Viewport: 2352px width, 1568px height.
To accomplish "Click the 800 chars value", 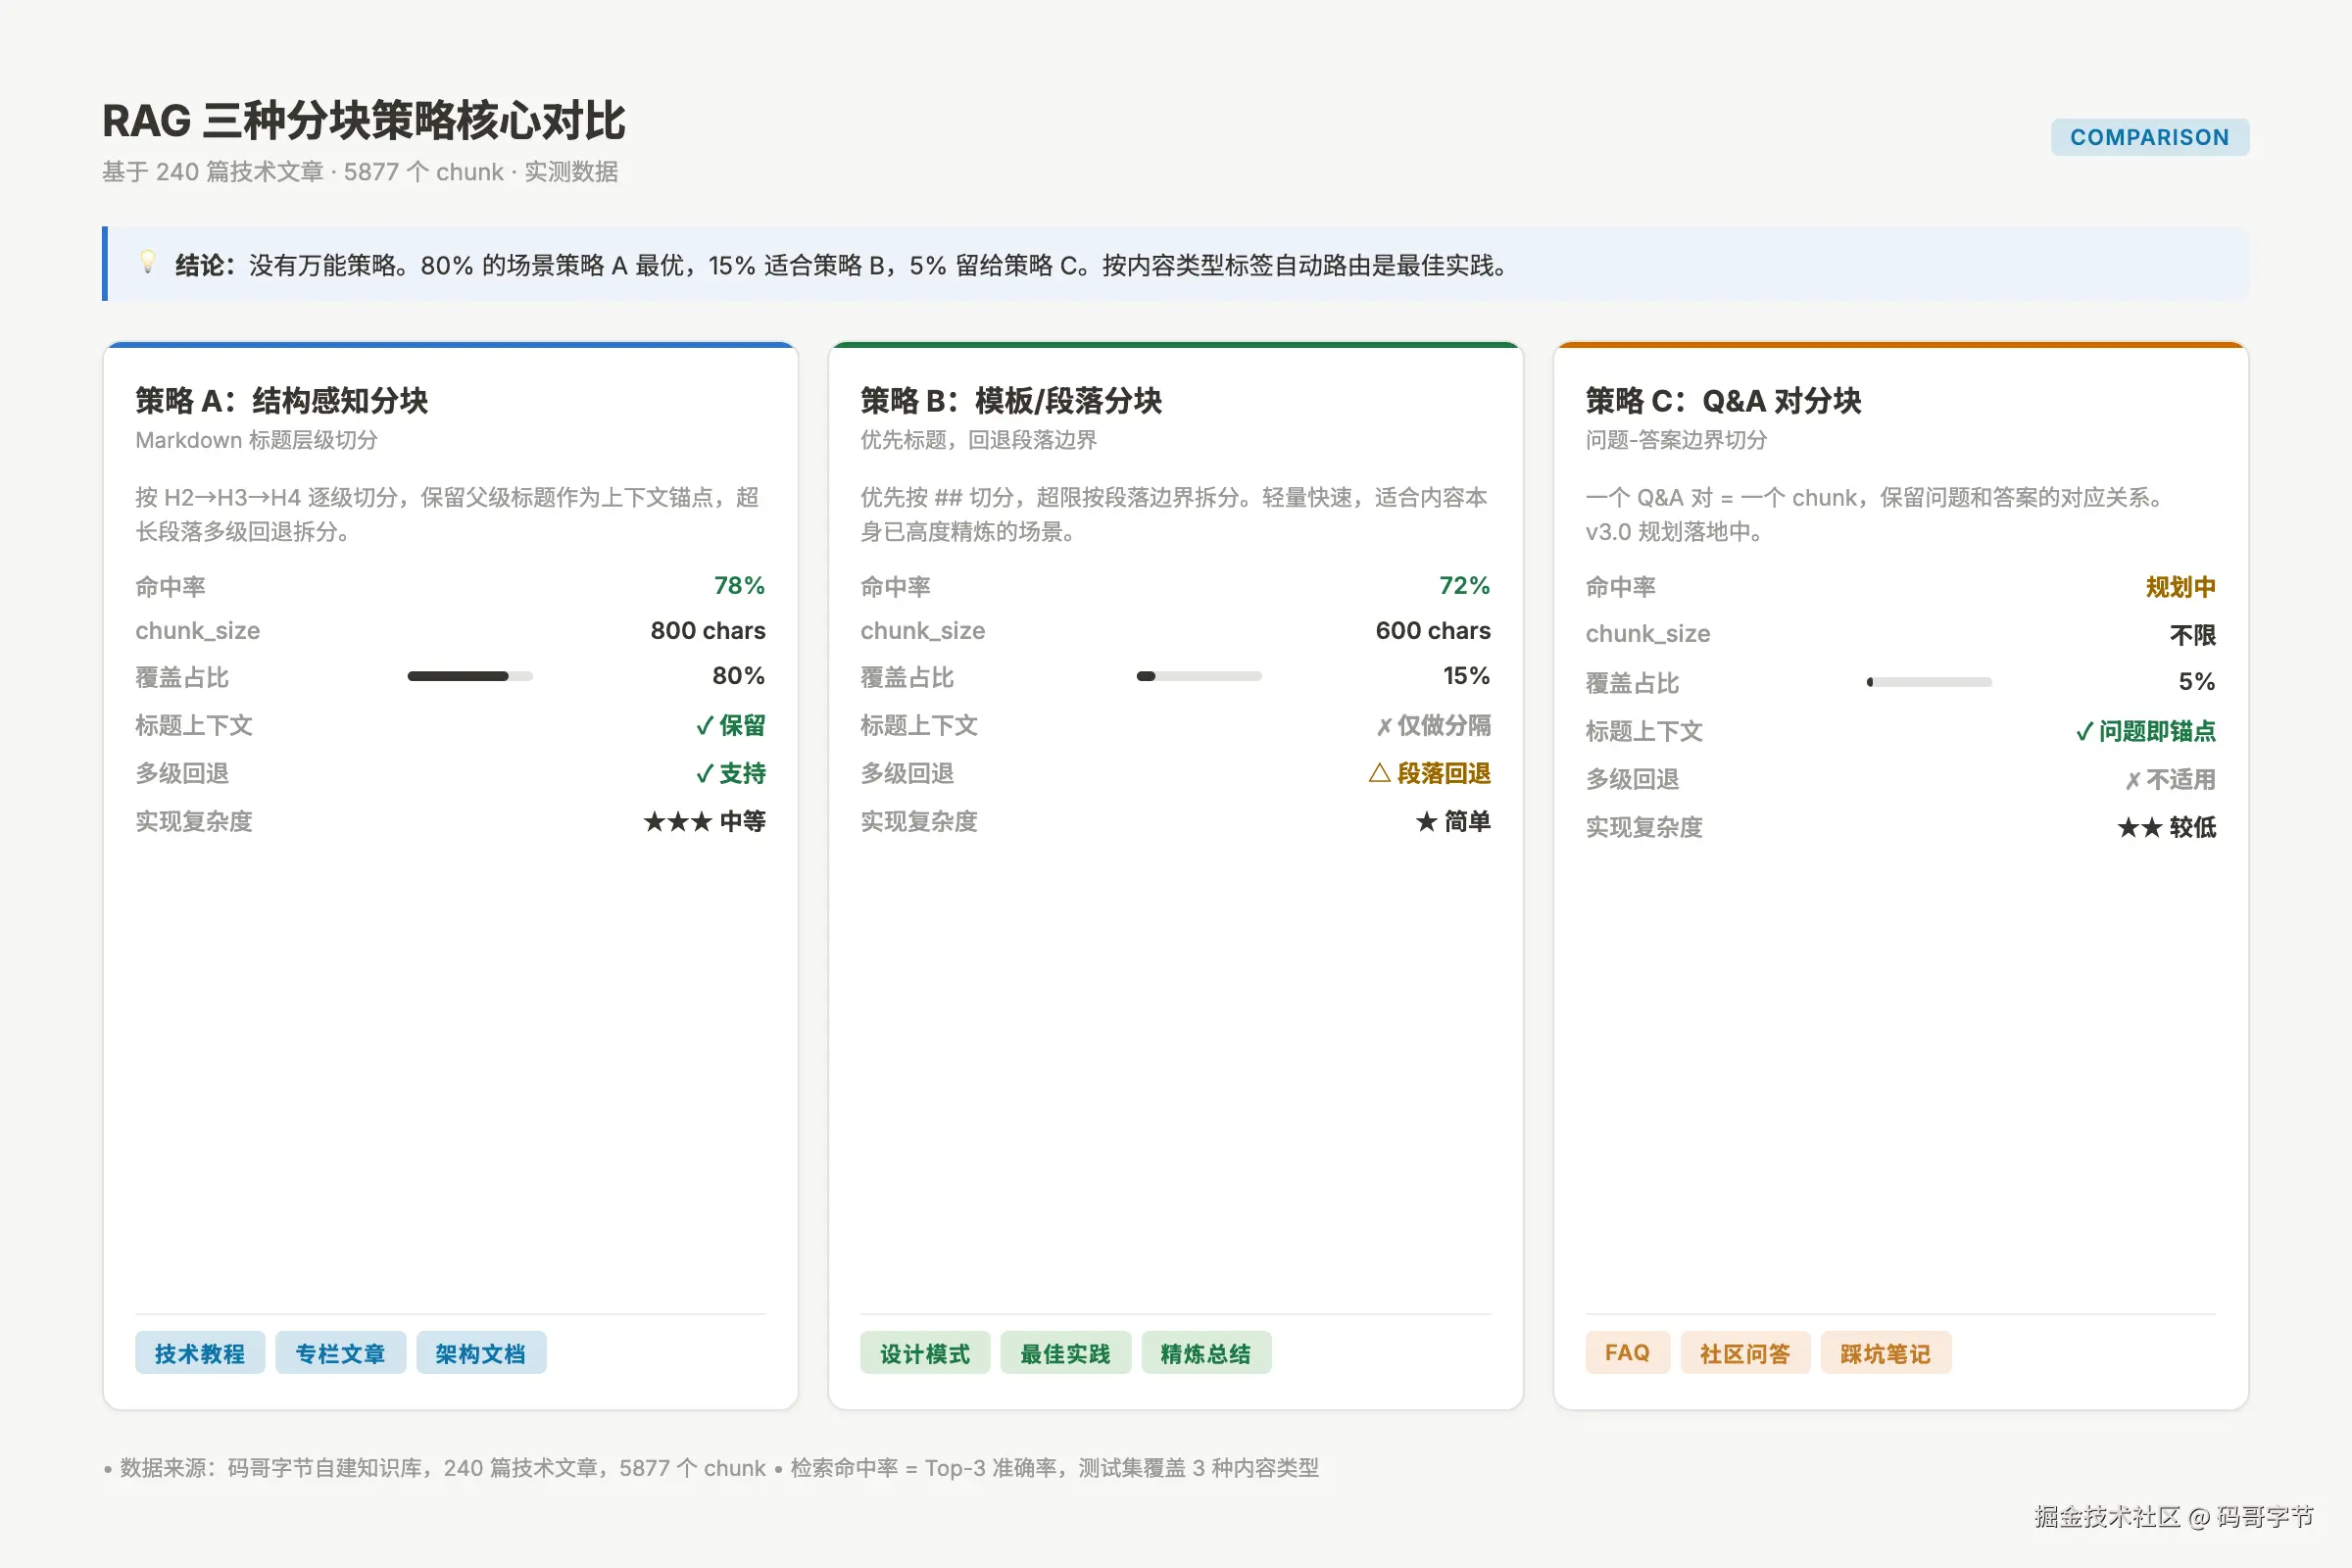I will click(708, 630).
